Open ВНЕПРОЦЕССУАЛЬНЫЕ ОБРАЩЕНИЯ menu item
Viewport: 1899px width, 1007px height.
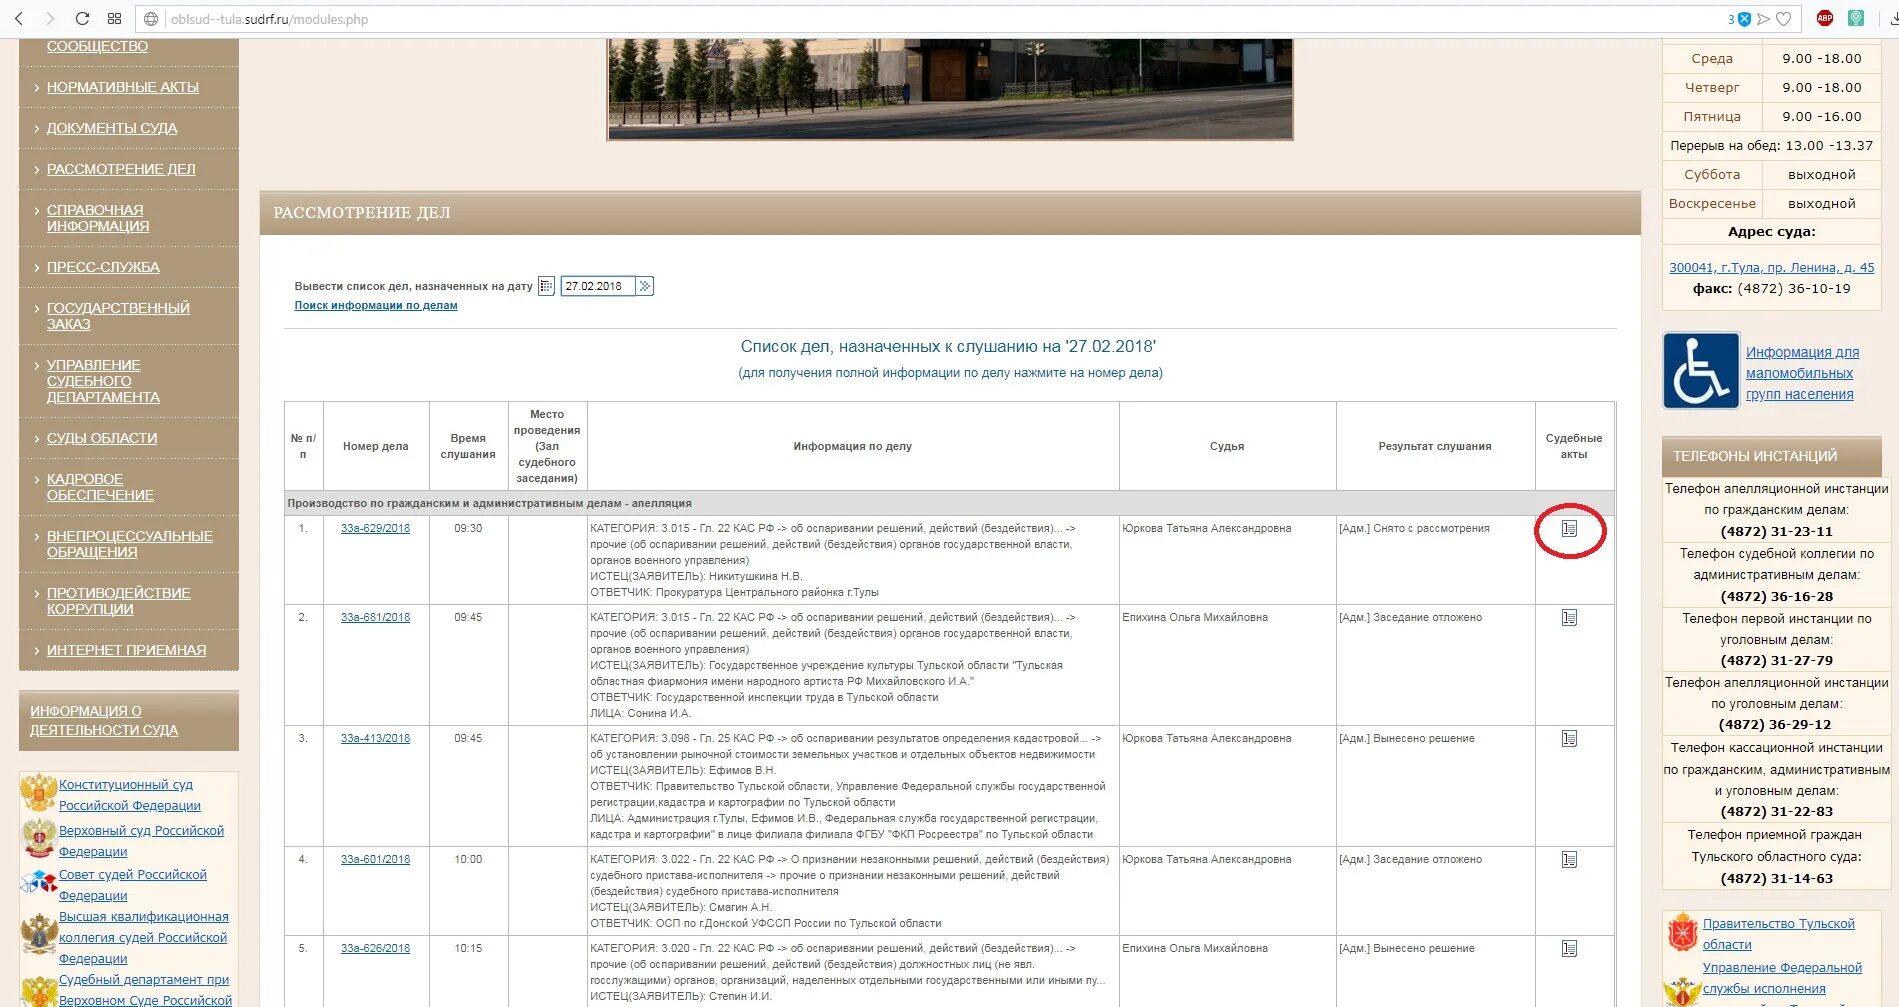coord(130,544)
